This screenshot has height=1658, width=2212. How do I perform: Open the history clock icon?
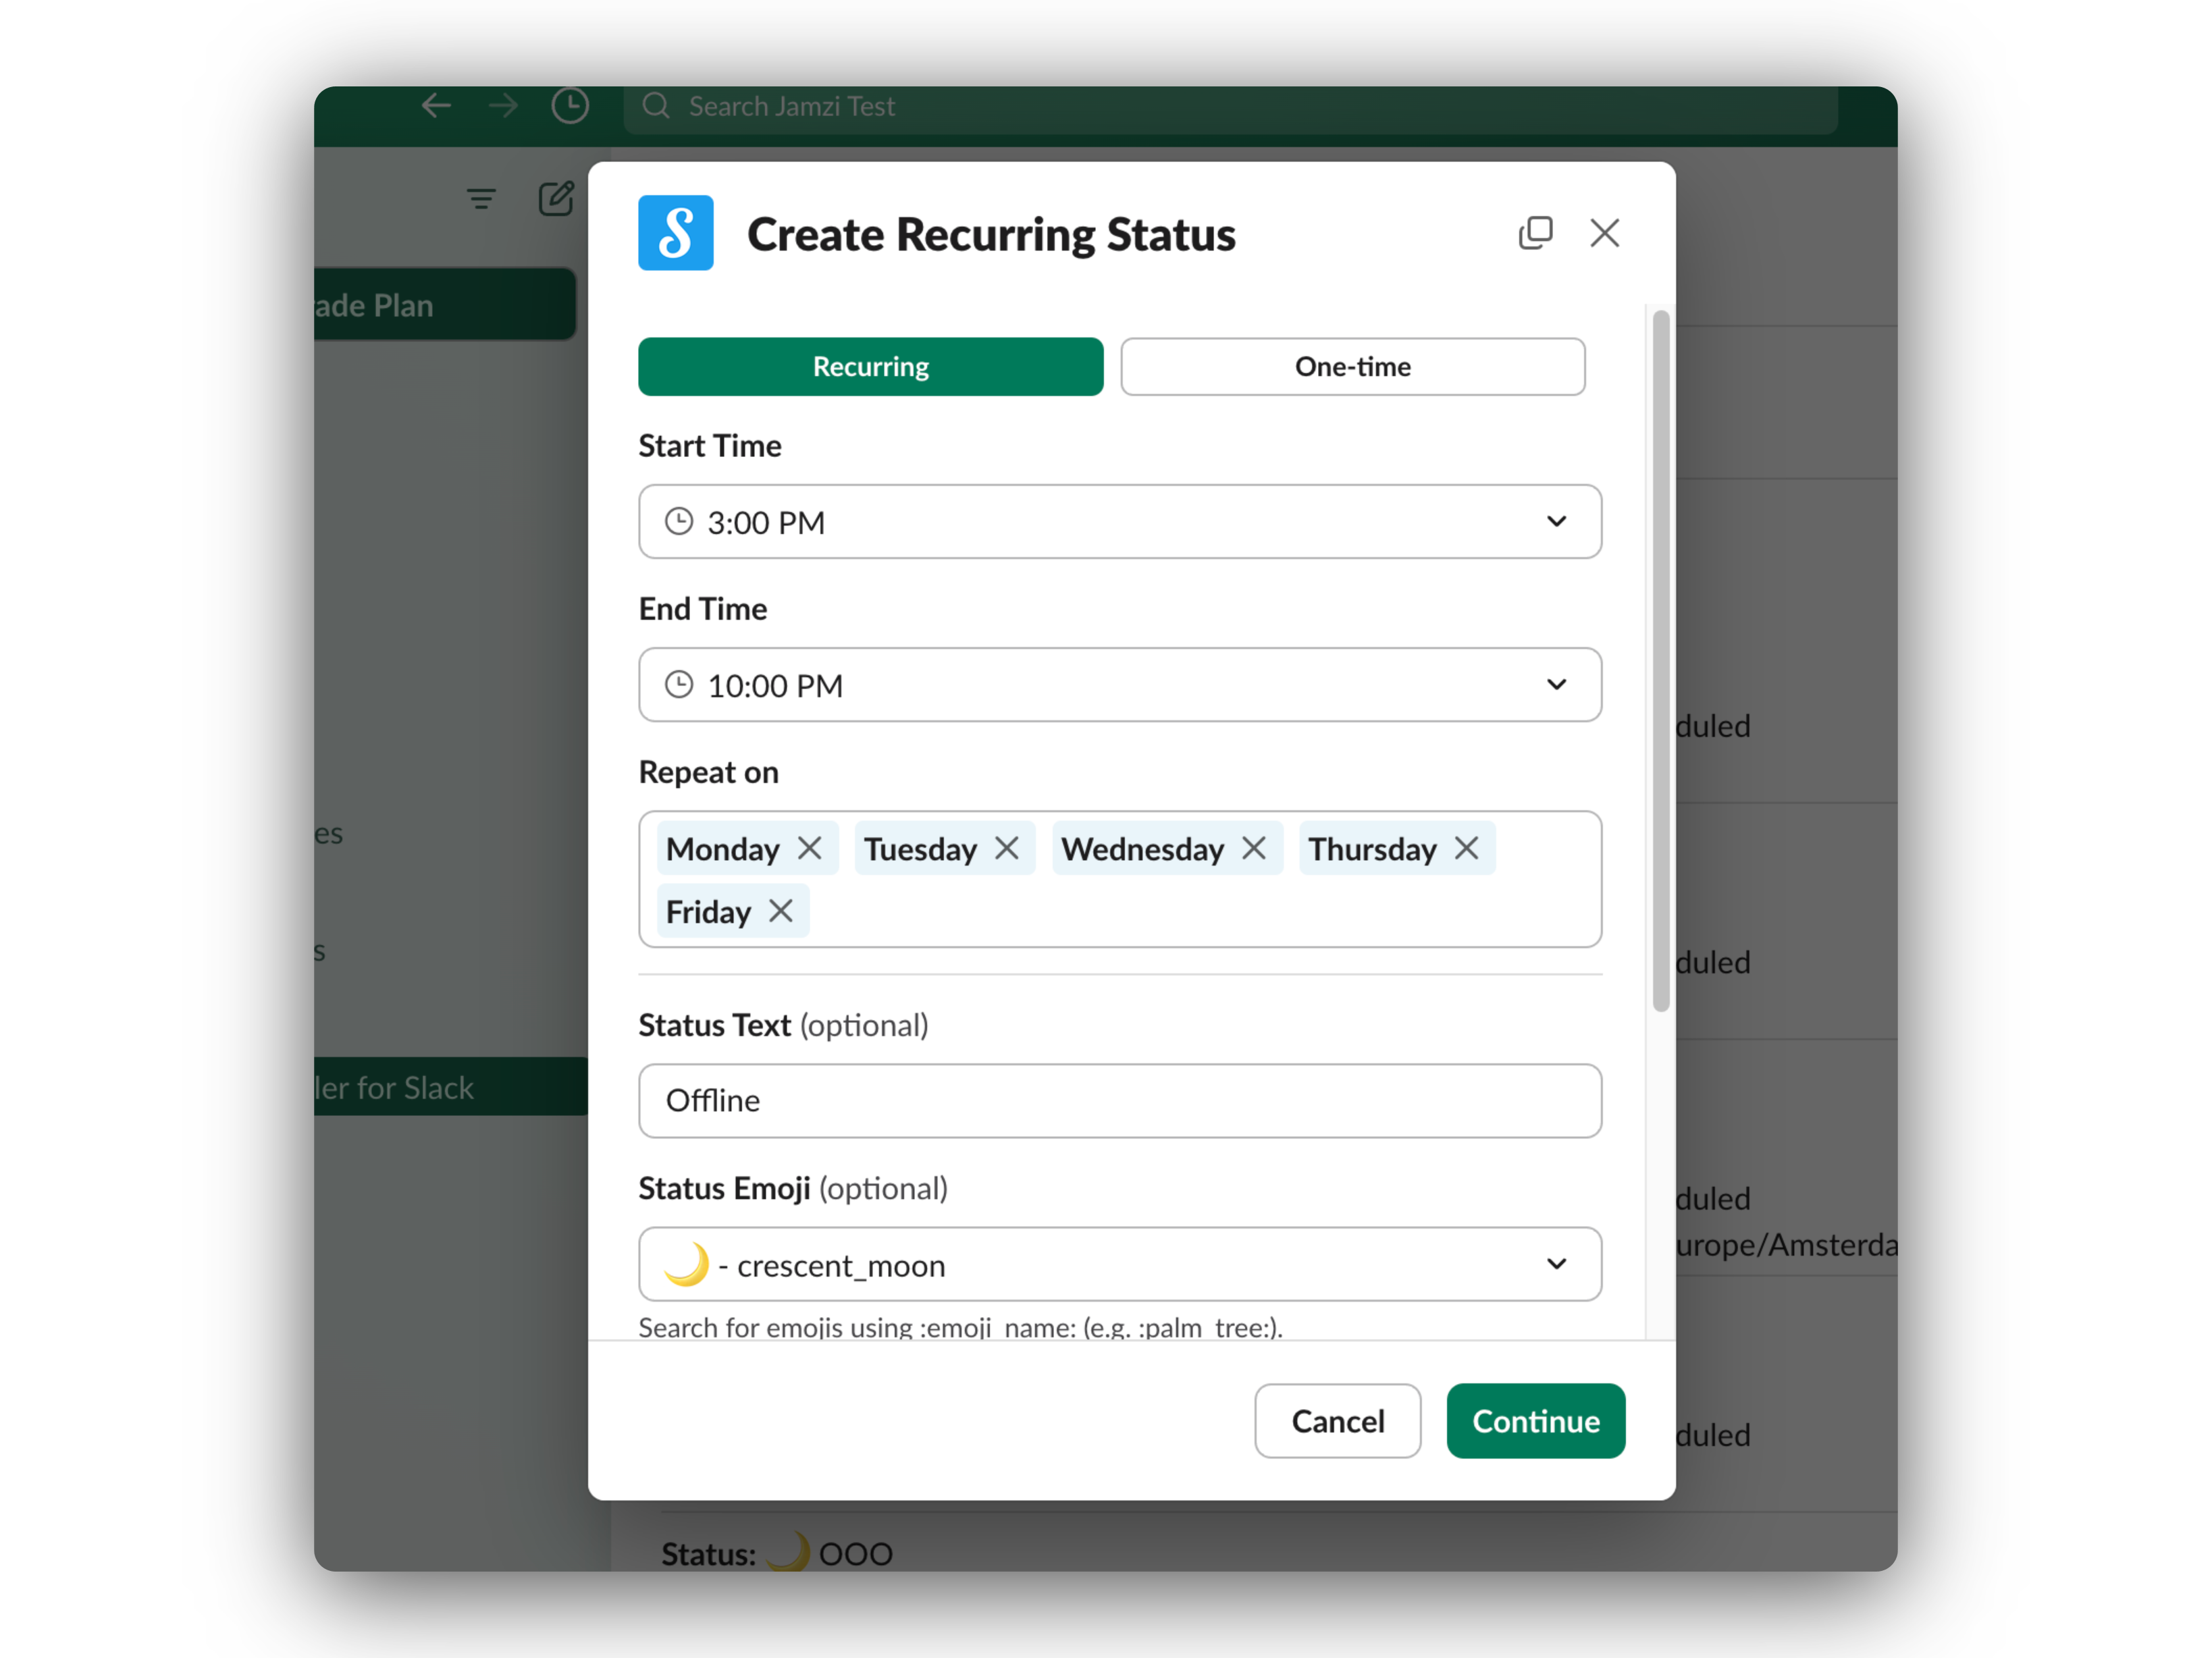(570, 106)
